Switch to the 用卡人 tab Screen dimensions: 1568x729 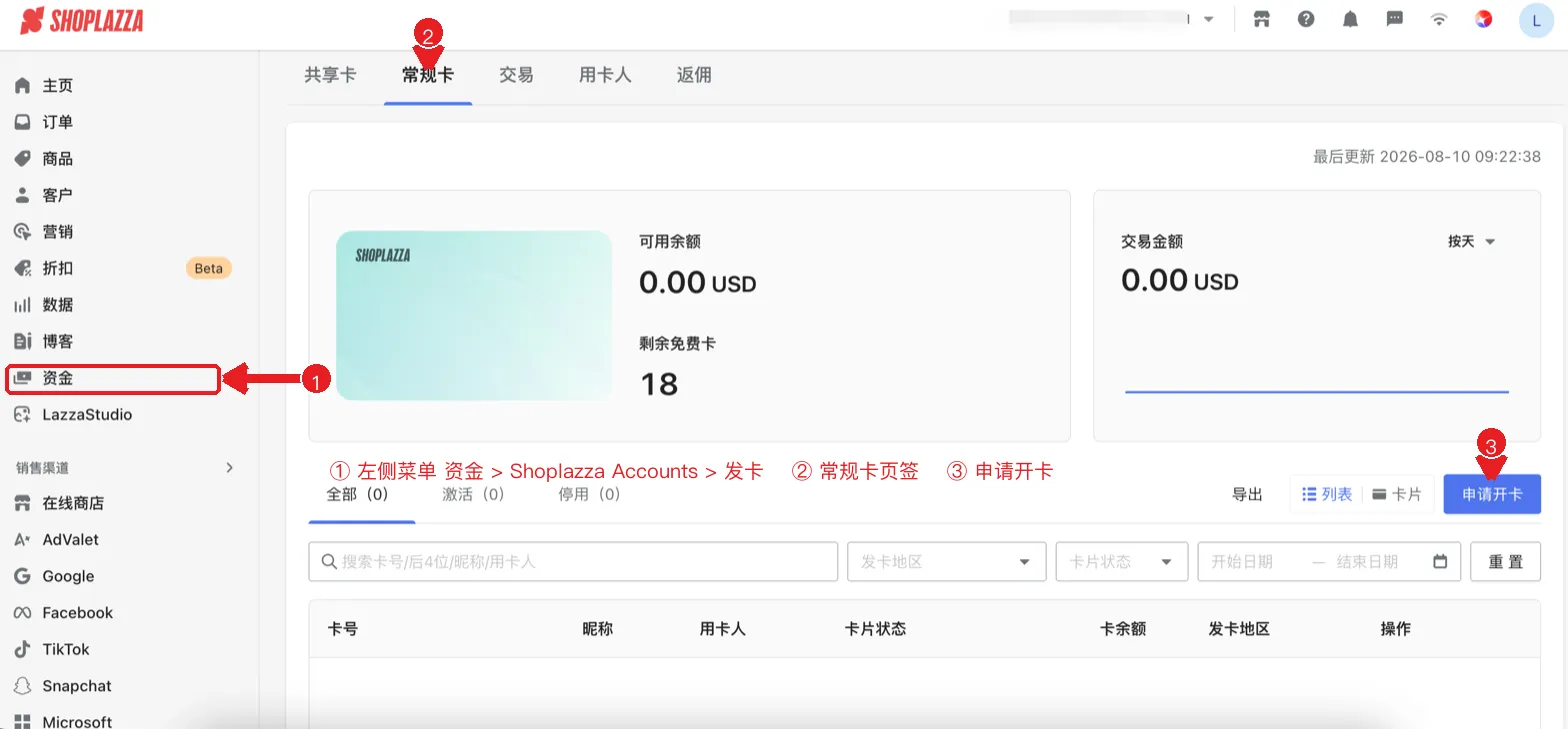click(x=605, y=75)
